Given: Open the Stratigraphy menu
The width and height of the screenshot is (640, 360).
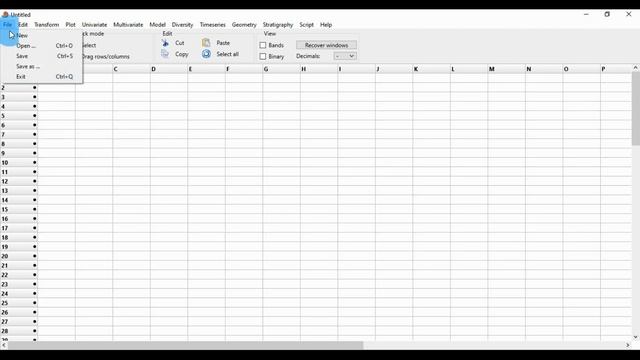Looking at the screenshot, I should point(278,24).
